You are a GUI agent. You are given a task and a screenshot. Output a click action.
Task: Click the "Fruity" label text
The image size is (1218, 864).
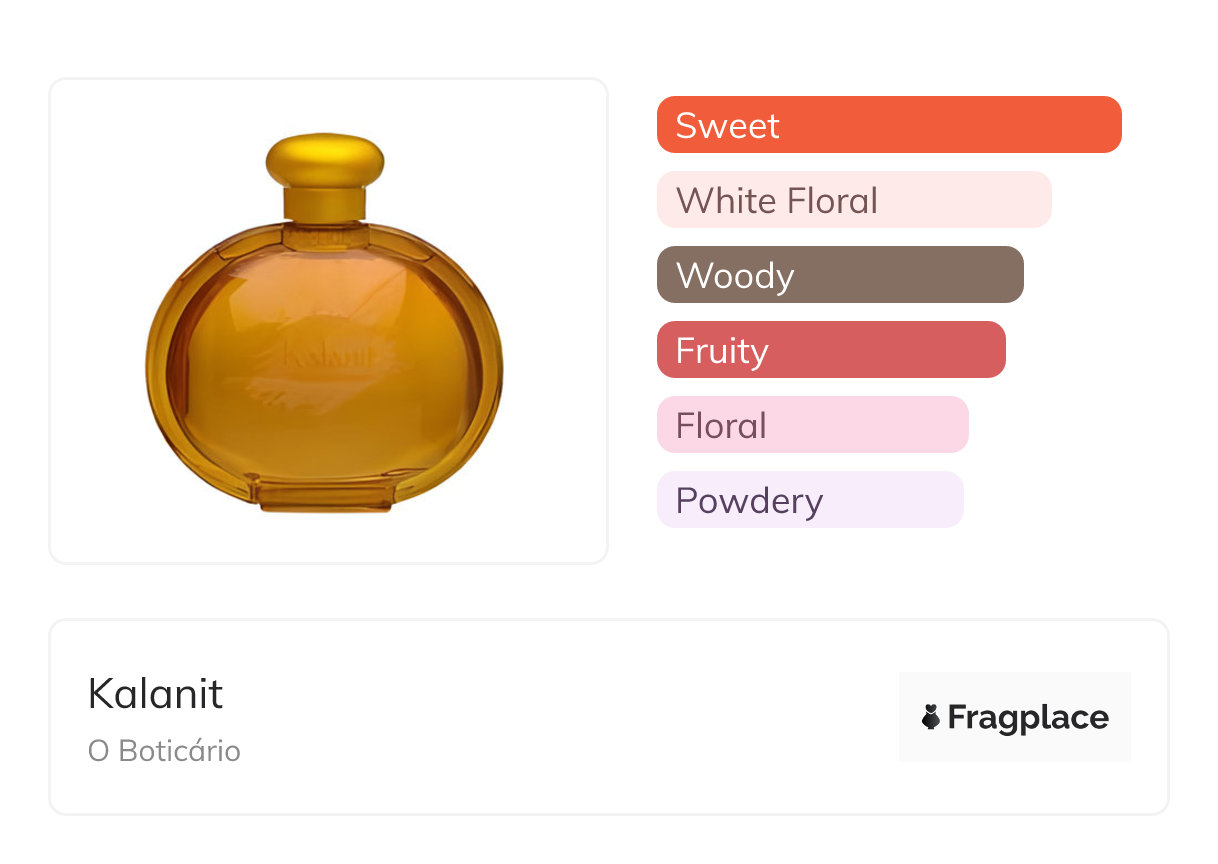[722, 351]
